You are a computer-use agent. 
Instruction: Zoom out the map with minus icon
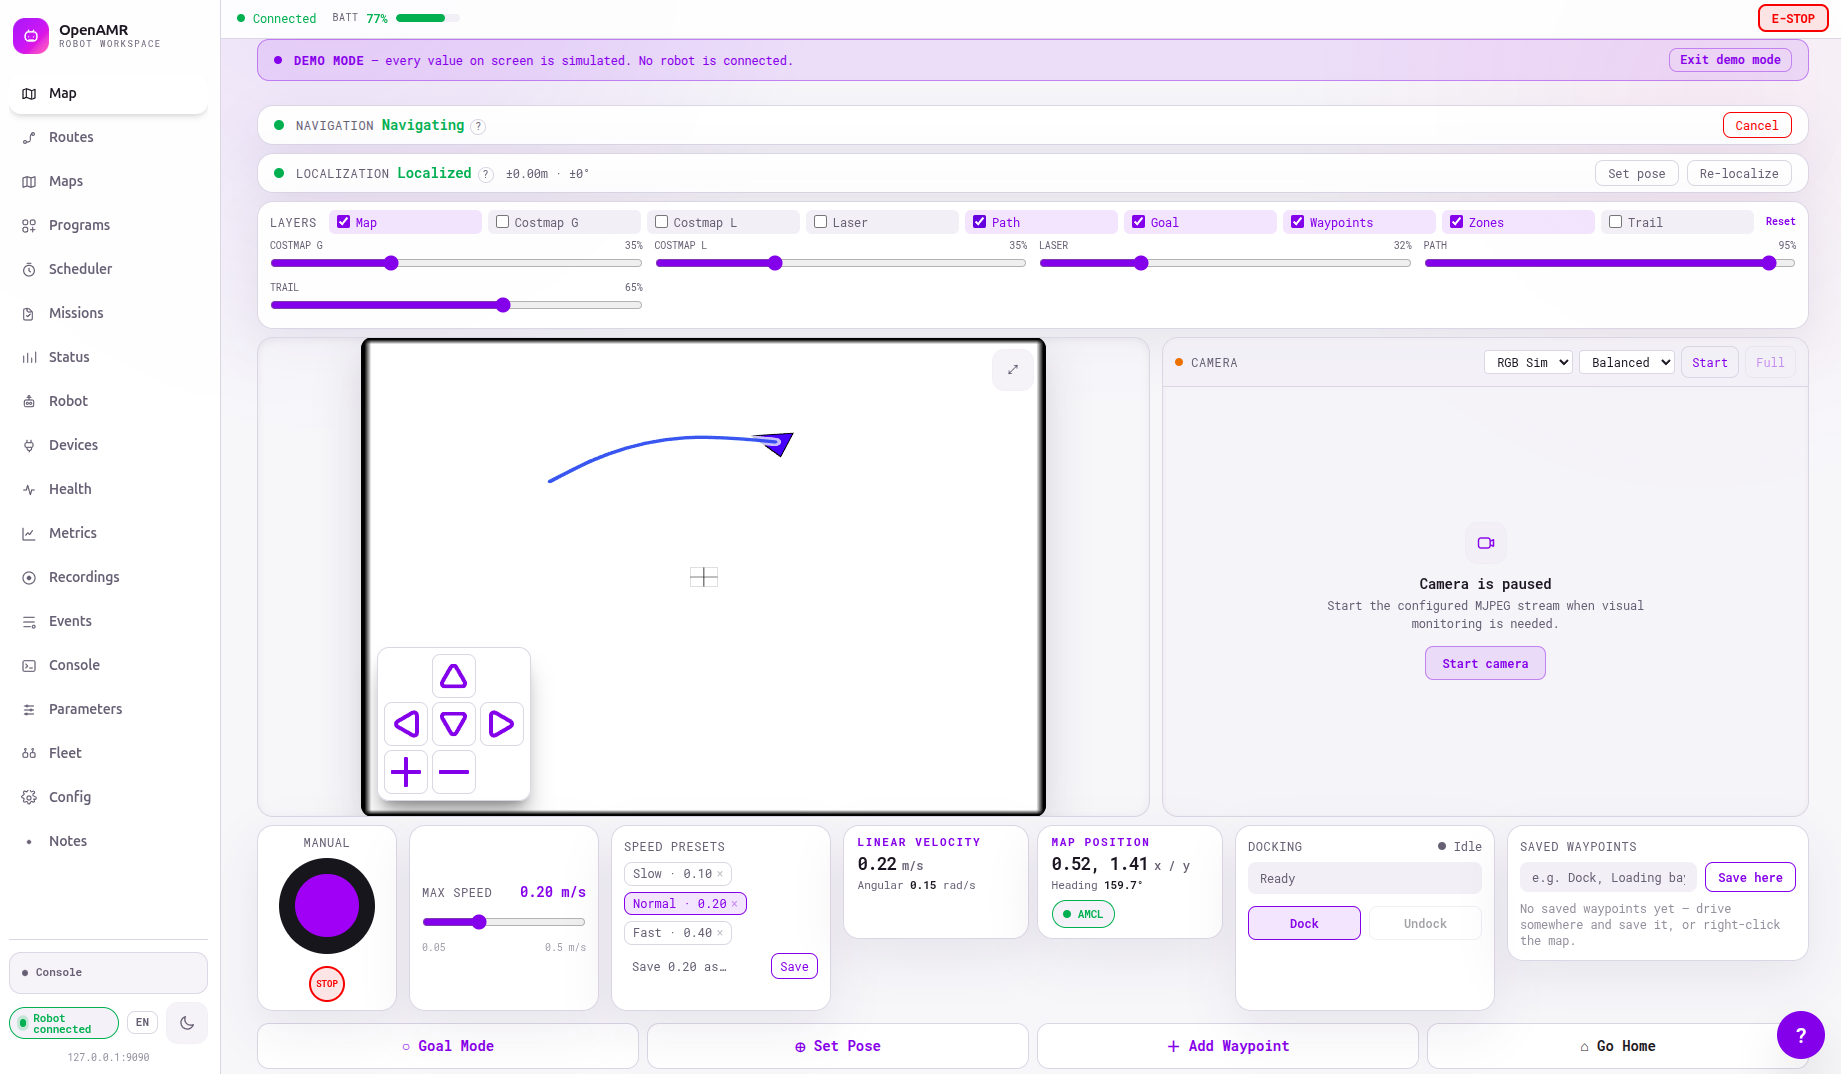[454, 772]
